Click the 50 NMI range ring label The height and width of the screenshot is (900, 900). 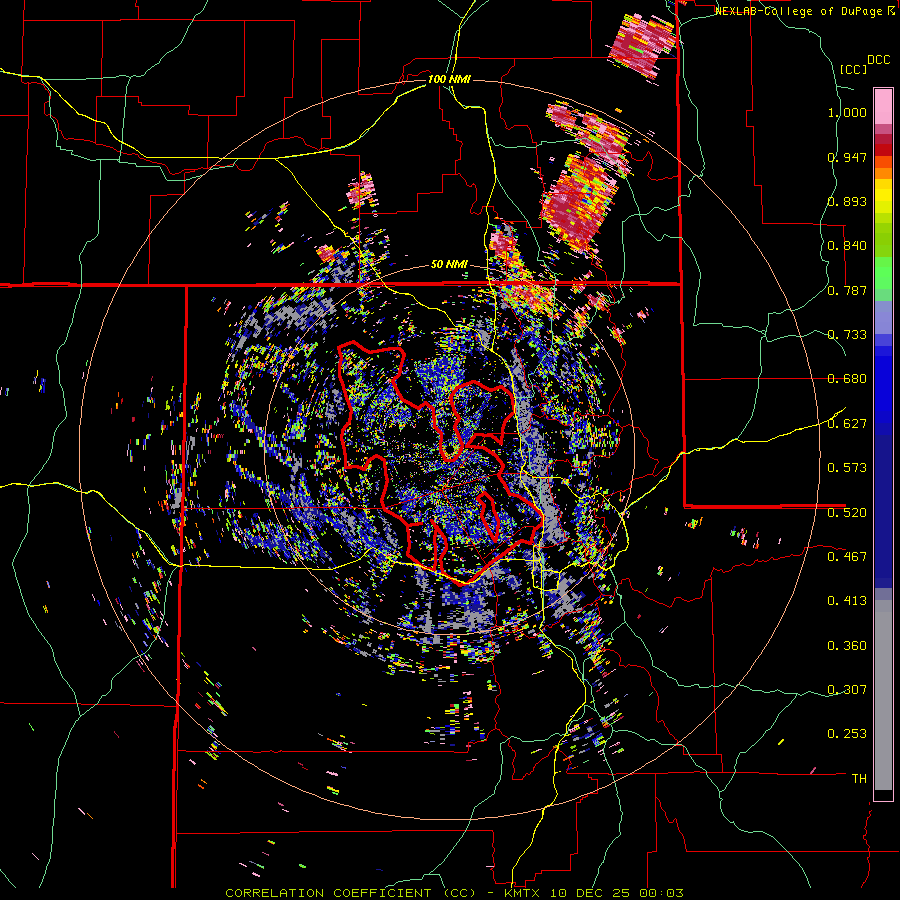449,265
